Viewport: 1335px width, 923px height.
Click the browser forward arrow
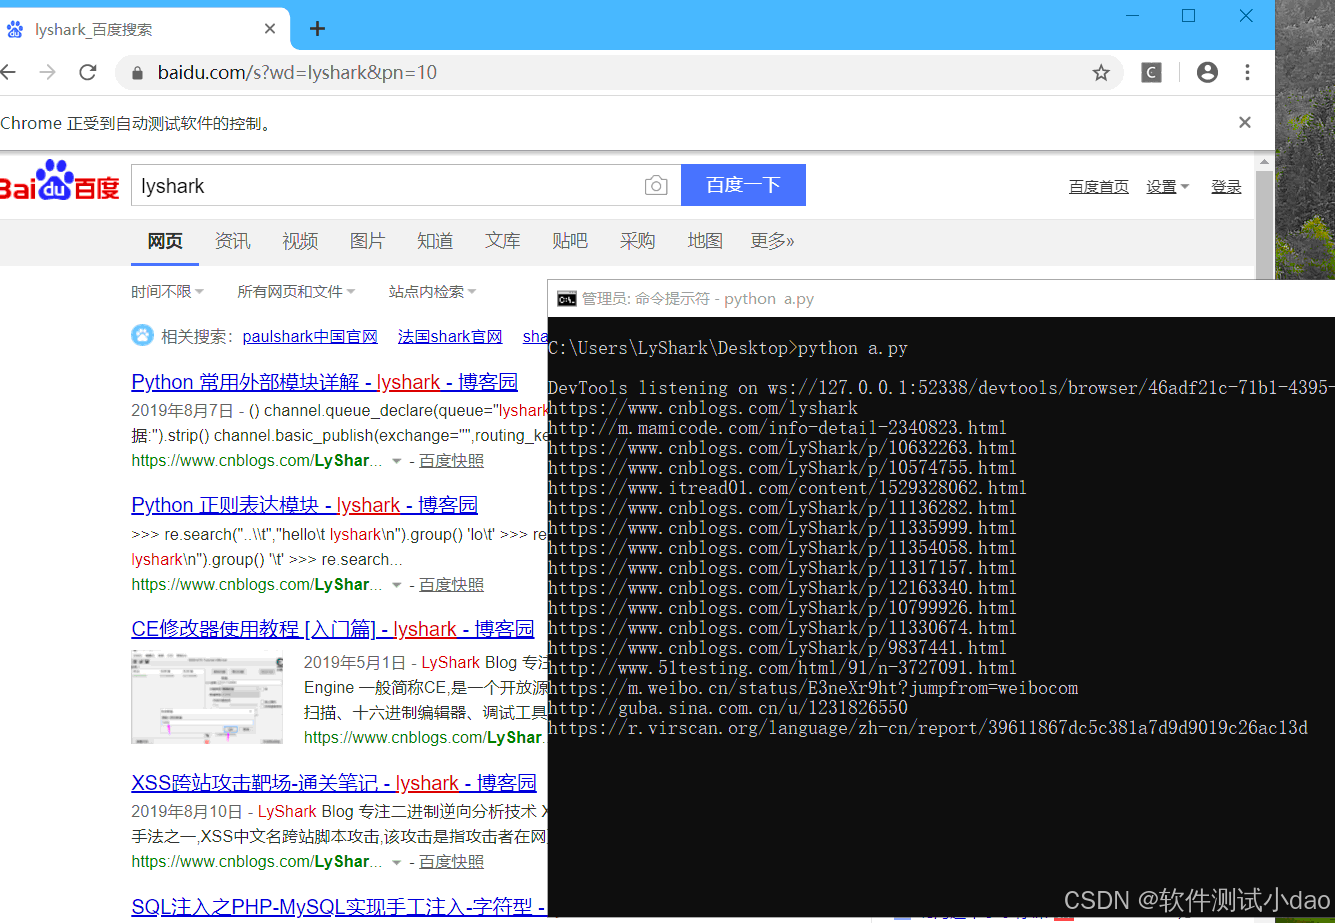[x=47, y=72]
